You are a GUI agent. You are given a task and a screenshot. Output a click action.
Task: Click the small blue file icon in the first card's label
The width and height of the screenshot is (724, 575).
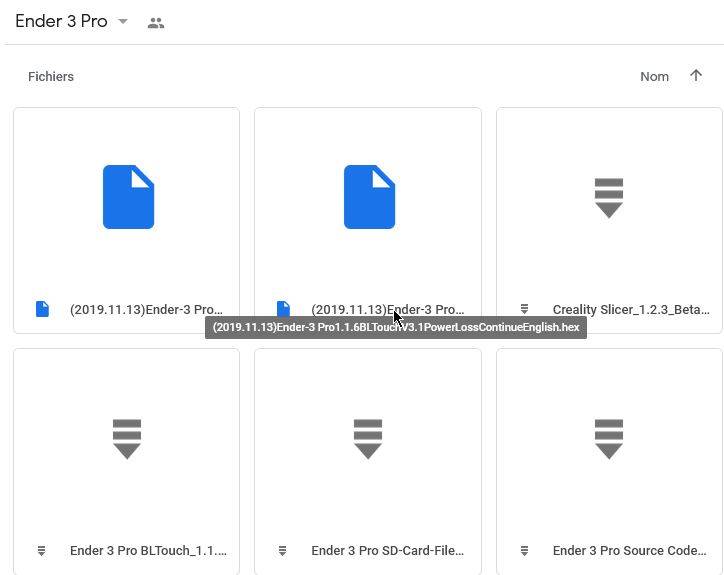pyautogui.click(x=42, y=309)
